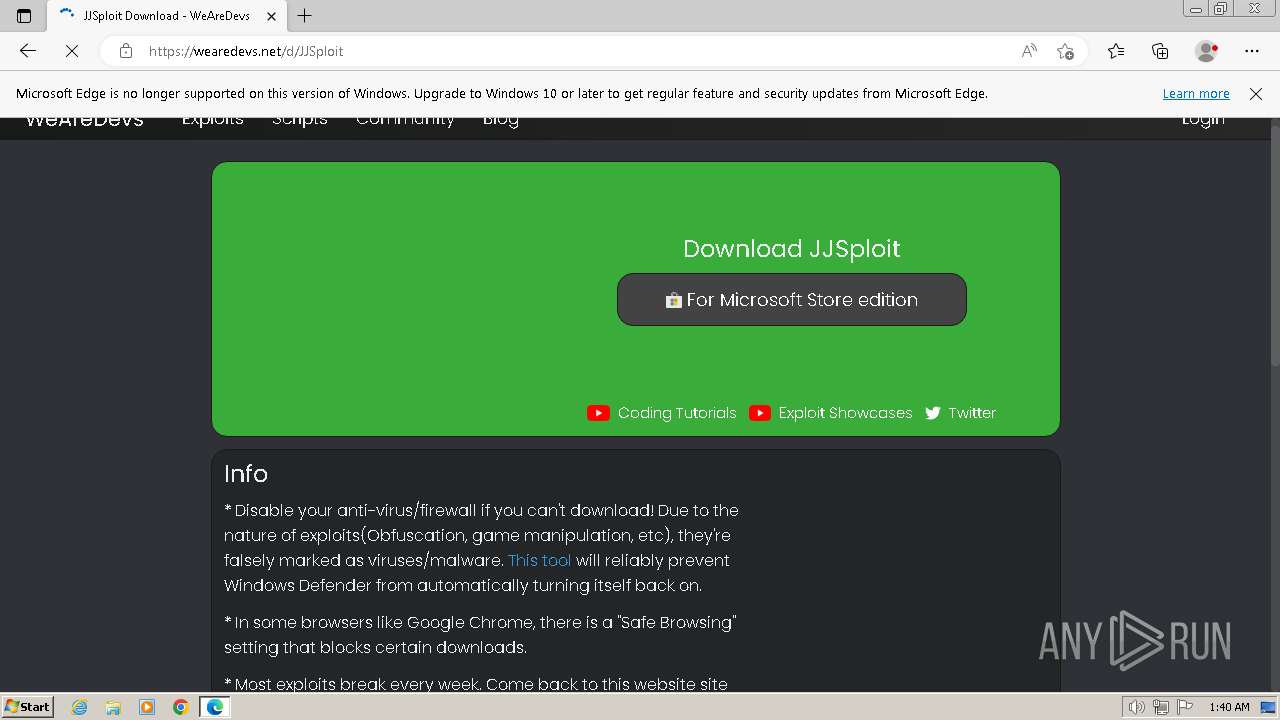Click the 1:40 AM system clock
This screenshot has width=1280, height=720.
pos(1229,708)
